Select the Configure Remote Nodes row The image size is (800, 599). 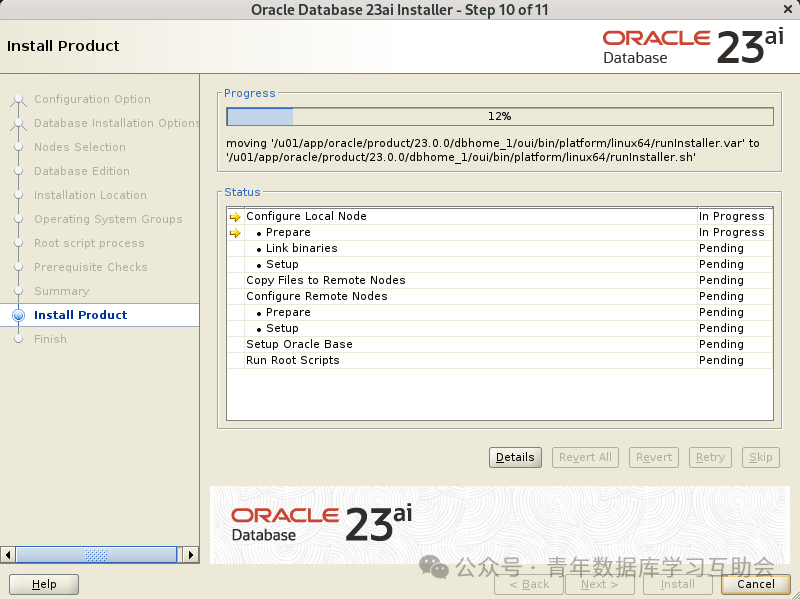(x=500, y=296)
